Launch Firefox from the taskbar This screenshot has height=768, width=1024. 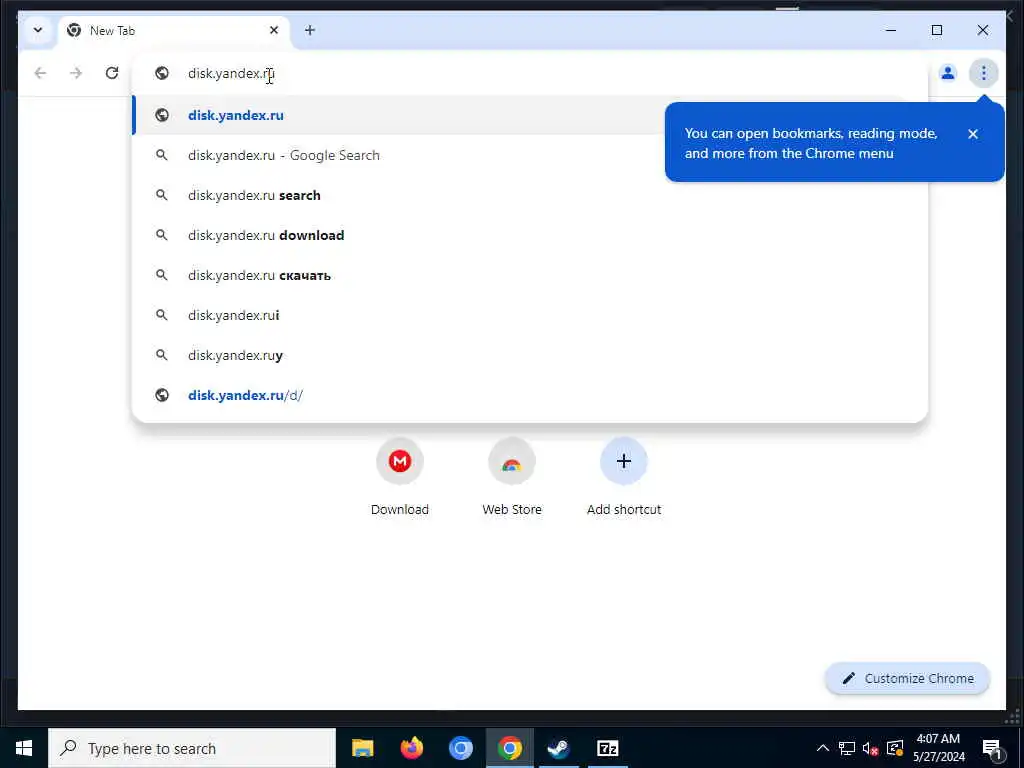pos(411,748)
